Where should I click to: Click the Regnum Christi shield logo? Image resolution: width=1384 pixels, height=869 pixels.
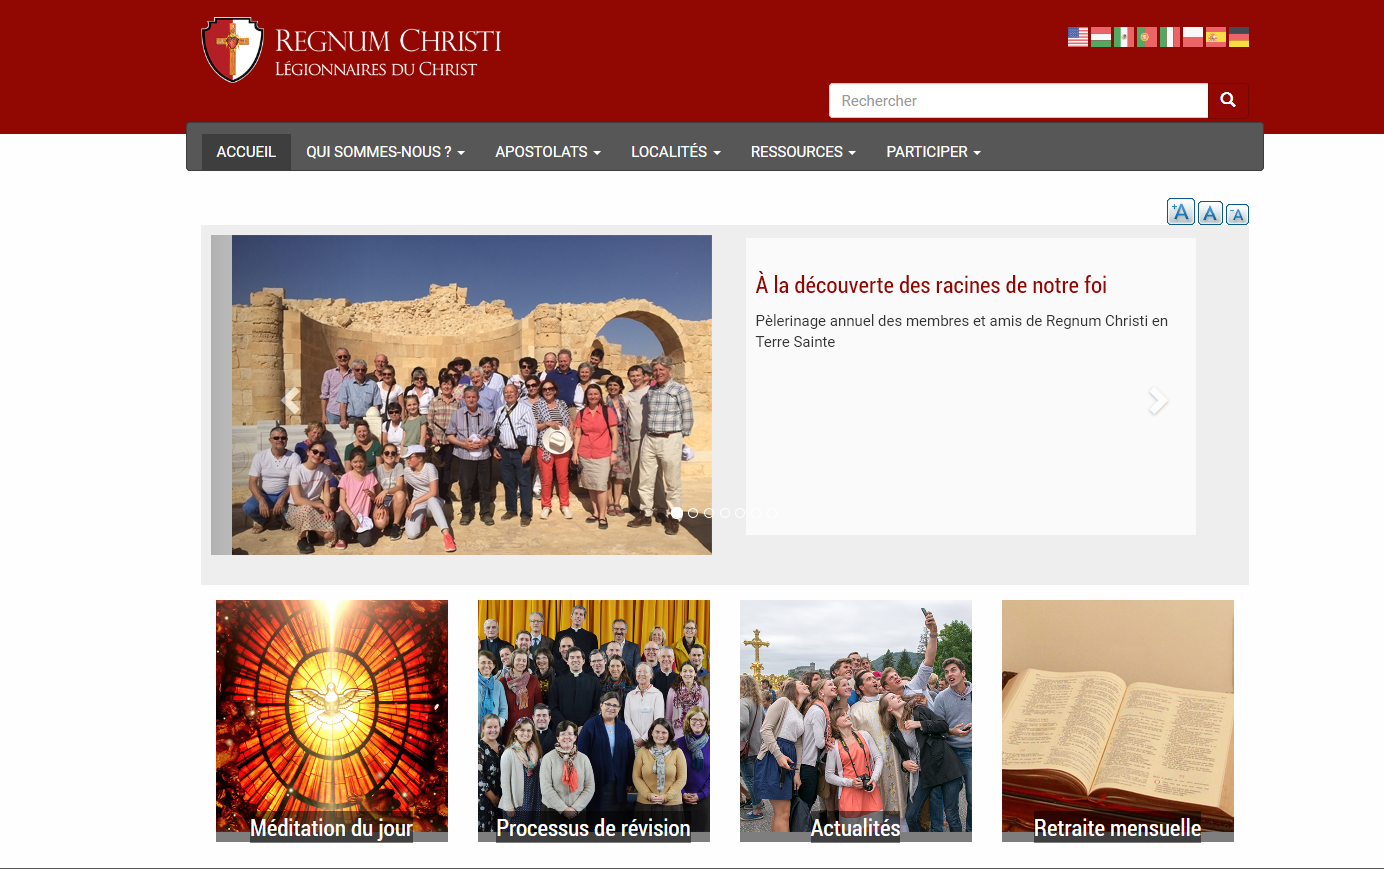(x=233, y=49)
